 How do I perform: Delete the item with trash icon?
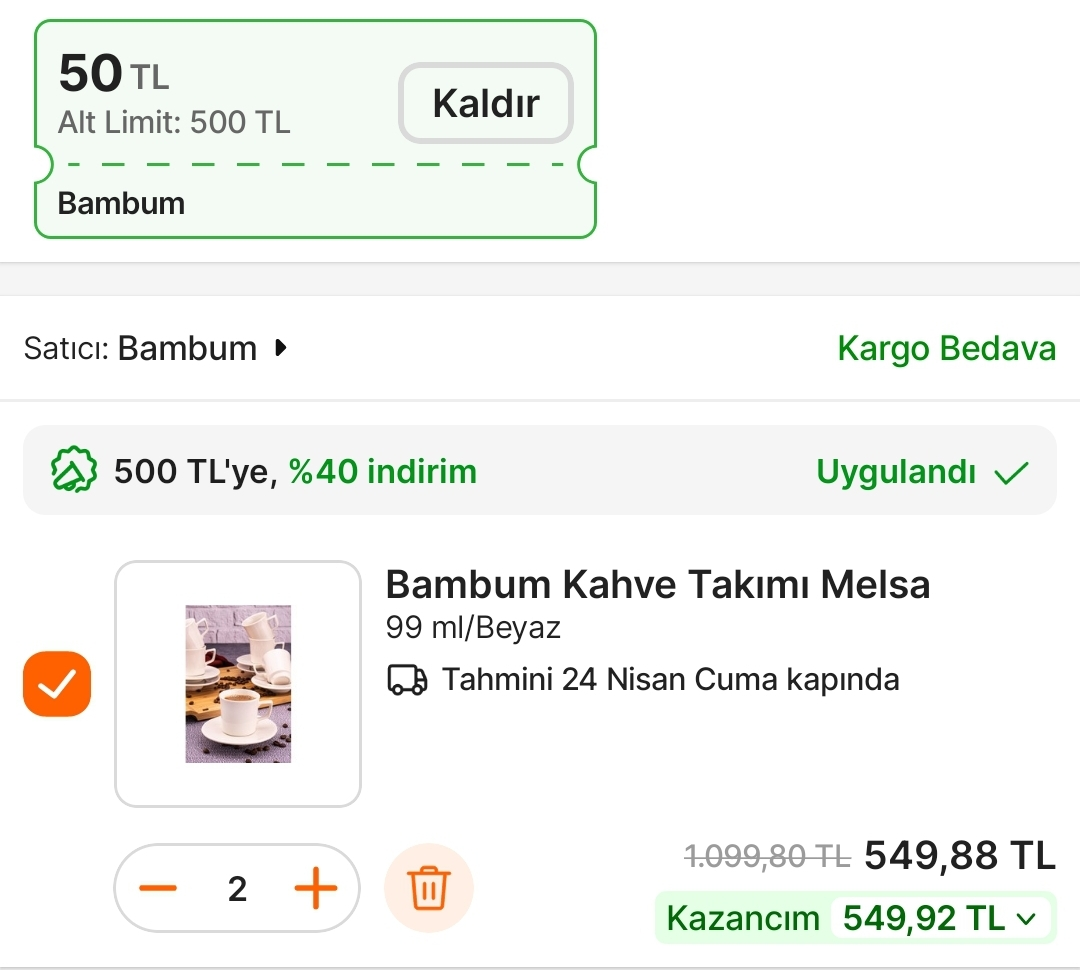click(429, 888)
